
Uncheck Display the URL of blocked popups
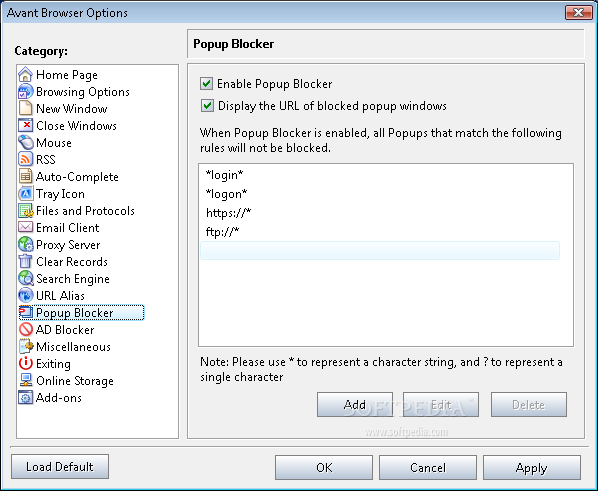(x=207, y=106)
